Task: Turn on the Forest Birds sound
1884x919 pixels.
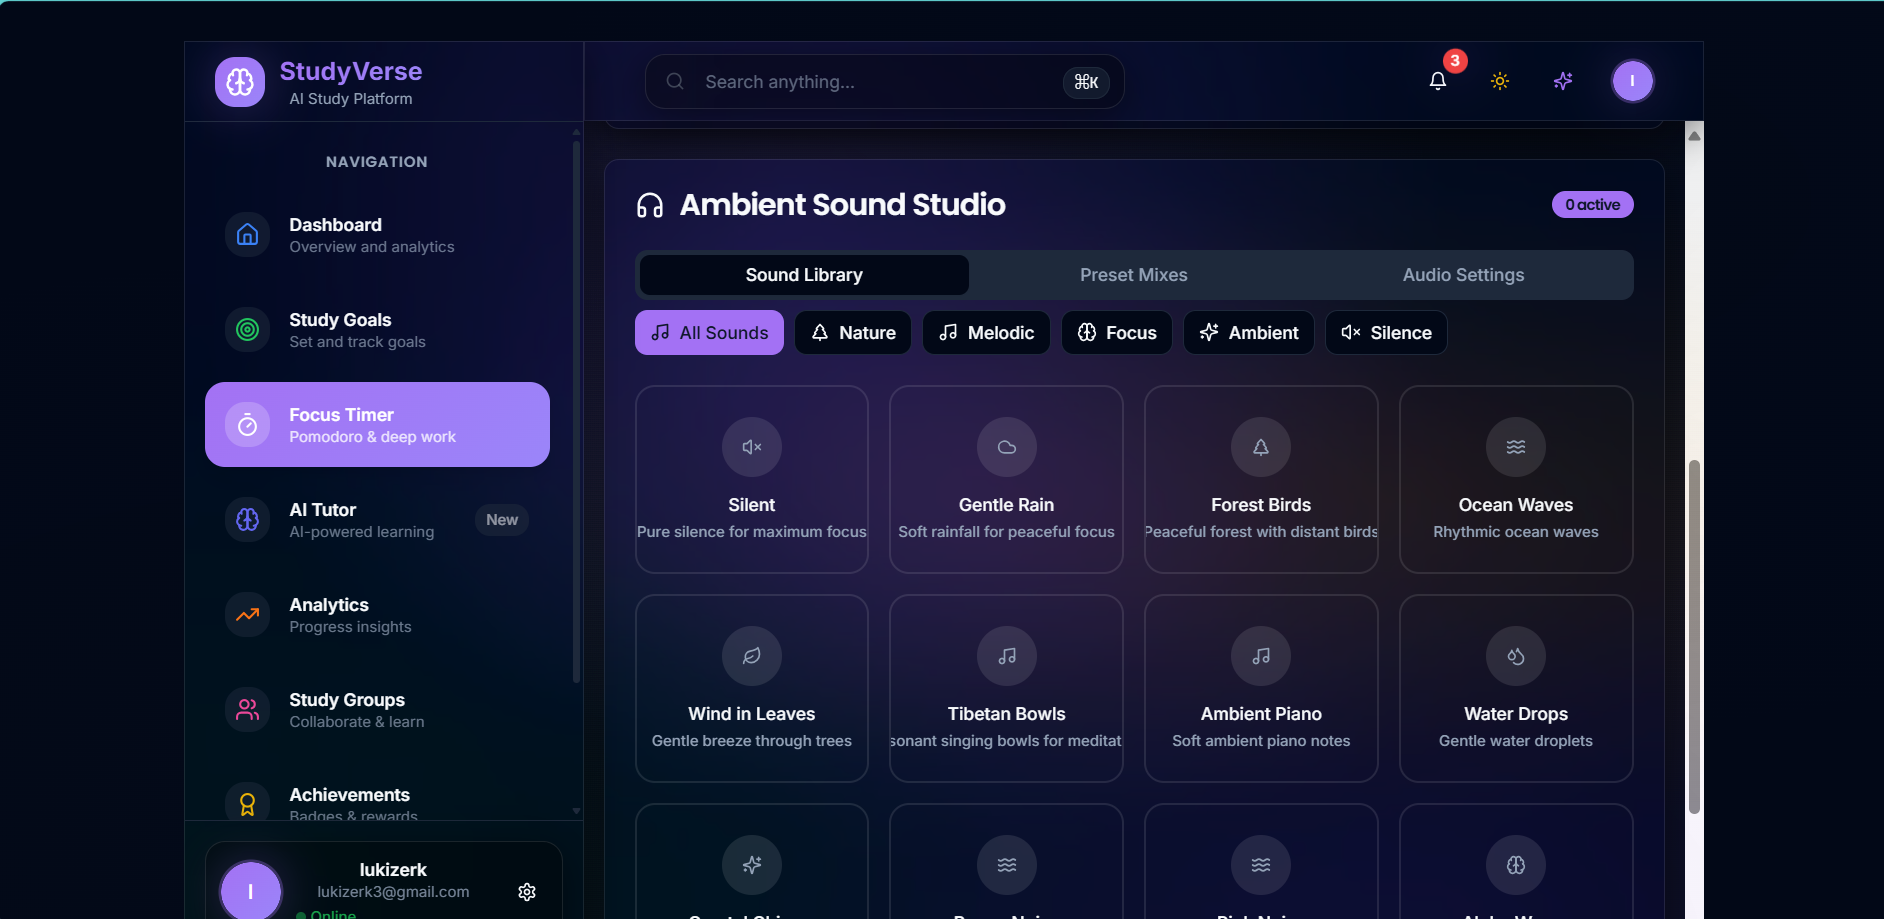Action: click(x=1260, y=478)
